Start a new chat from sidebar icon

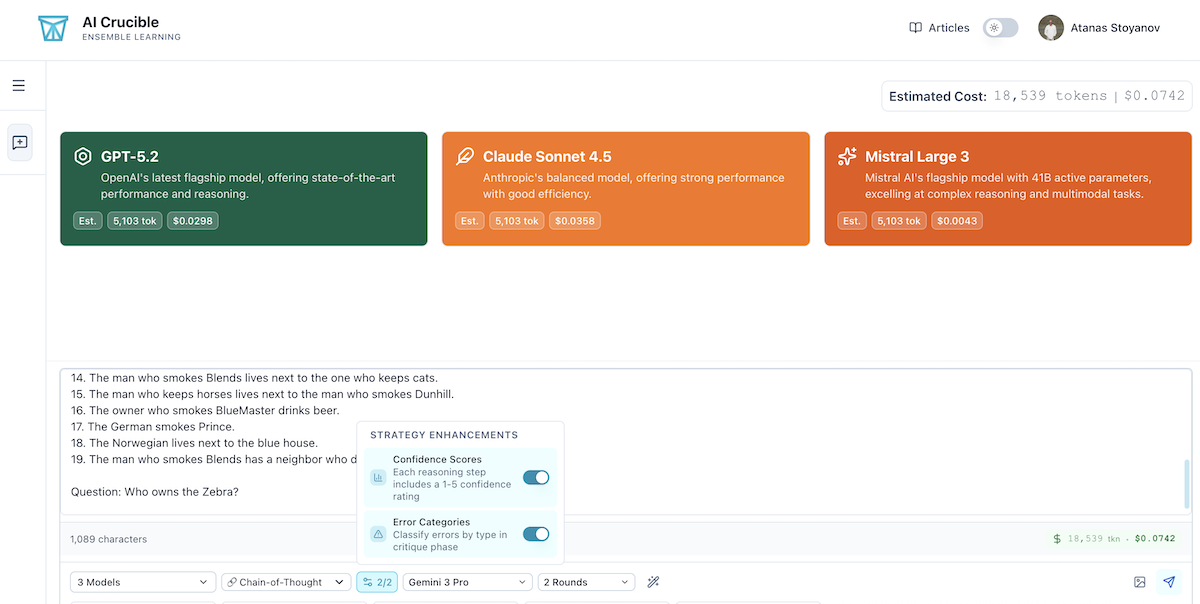click(x=20, y=143)
